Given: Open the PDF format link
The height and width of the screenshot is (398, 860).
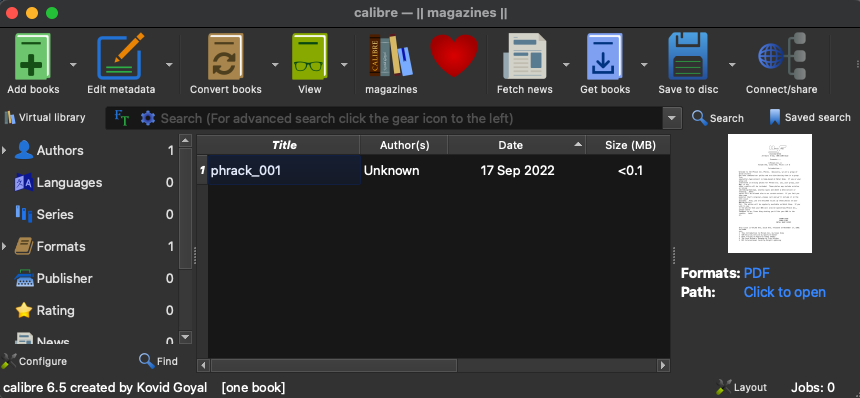Looking at the screenshot, I should (756, 273).
